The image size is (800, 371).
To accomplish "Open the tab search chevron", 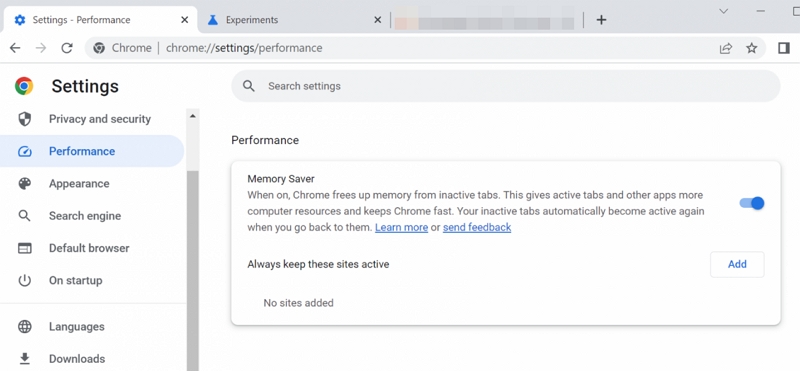I will click(723, 11).
